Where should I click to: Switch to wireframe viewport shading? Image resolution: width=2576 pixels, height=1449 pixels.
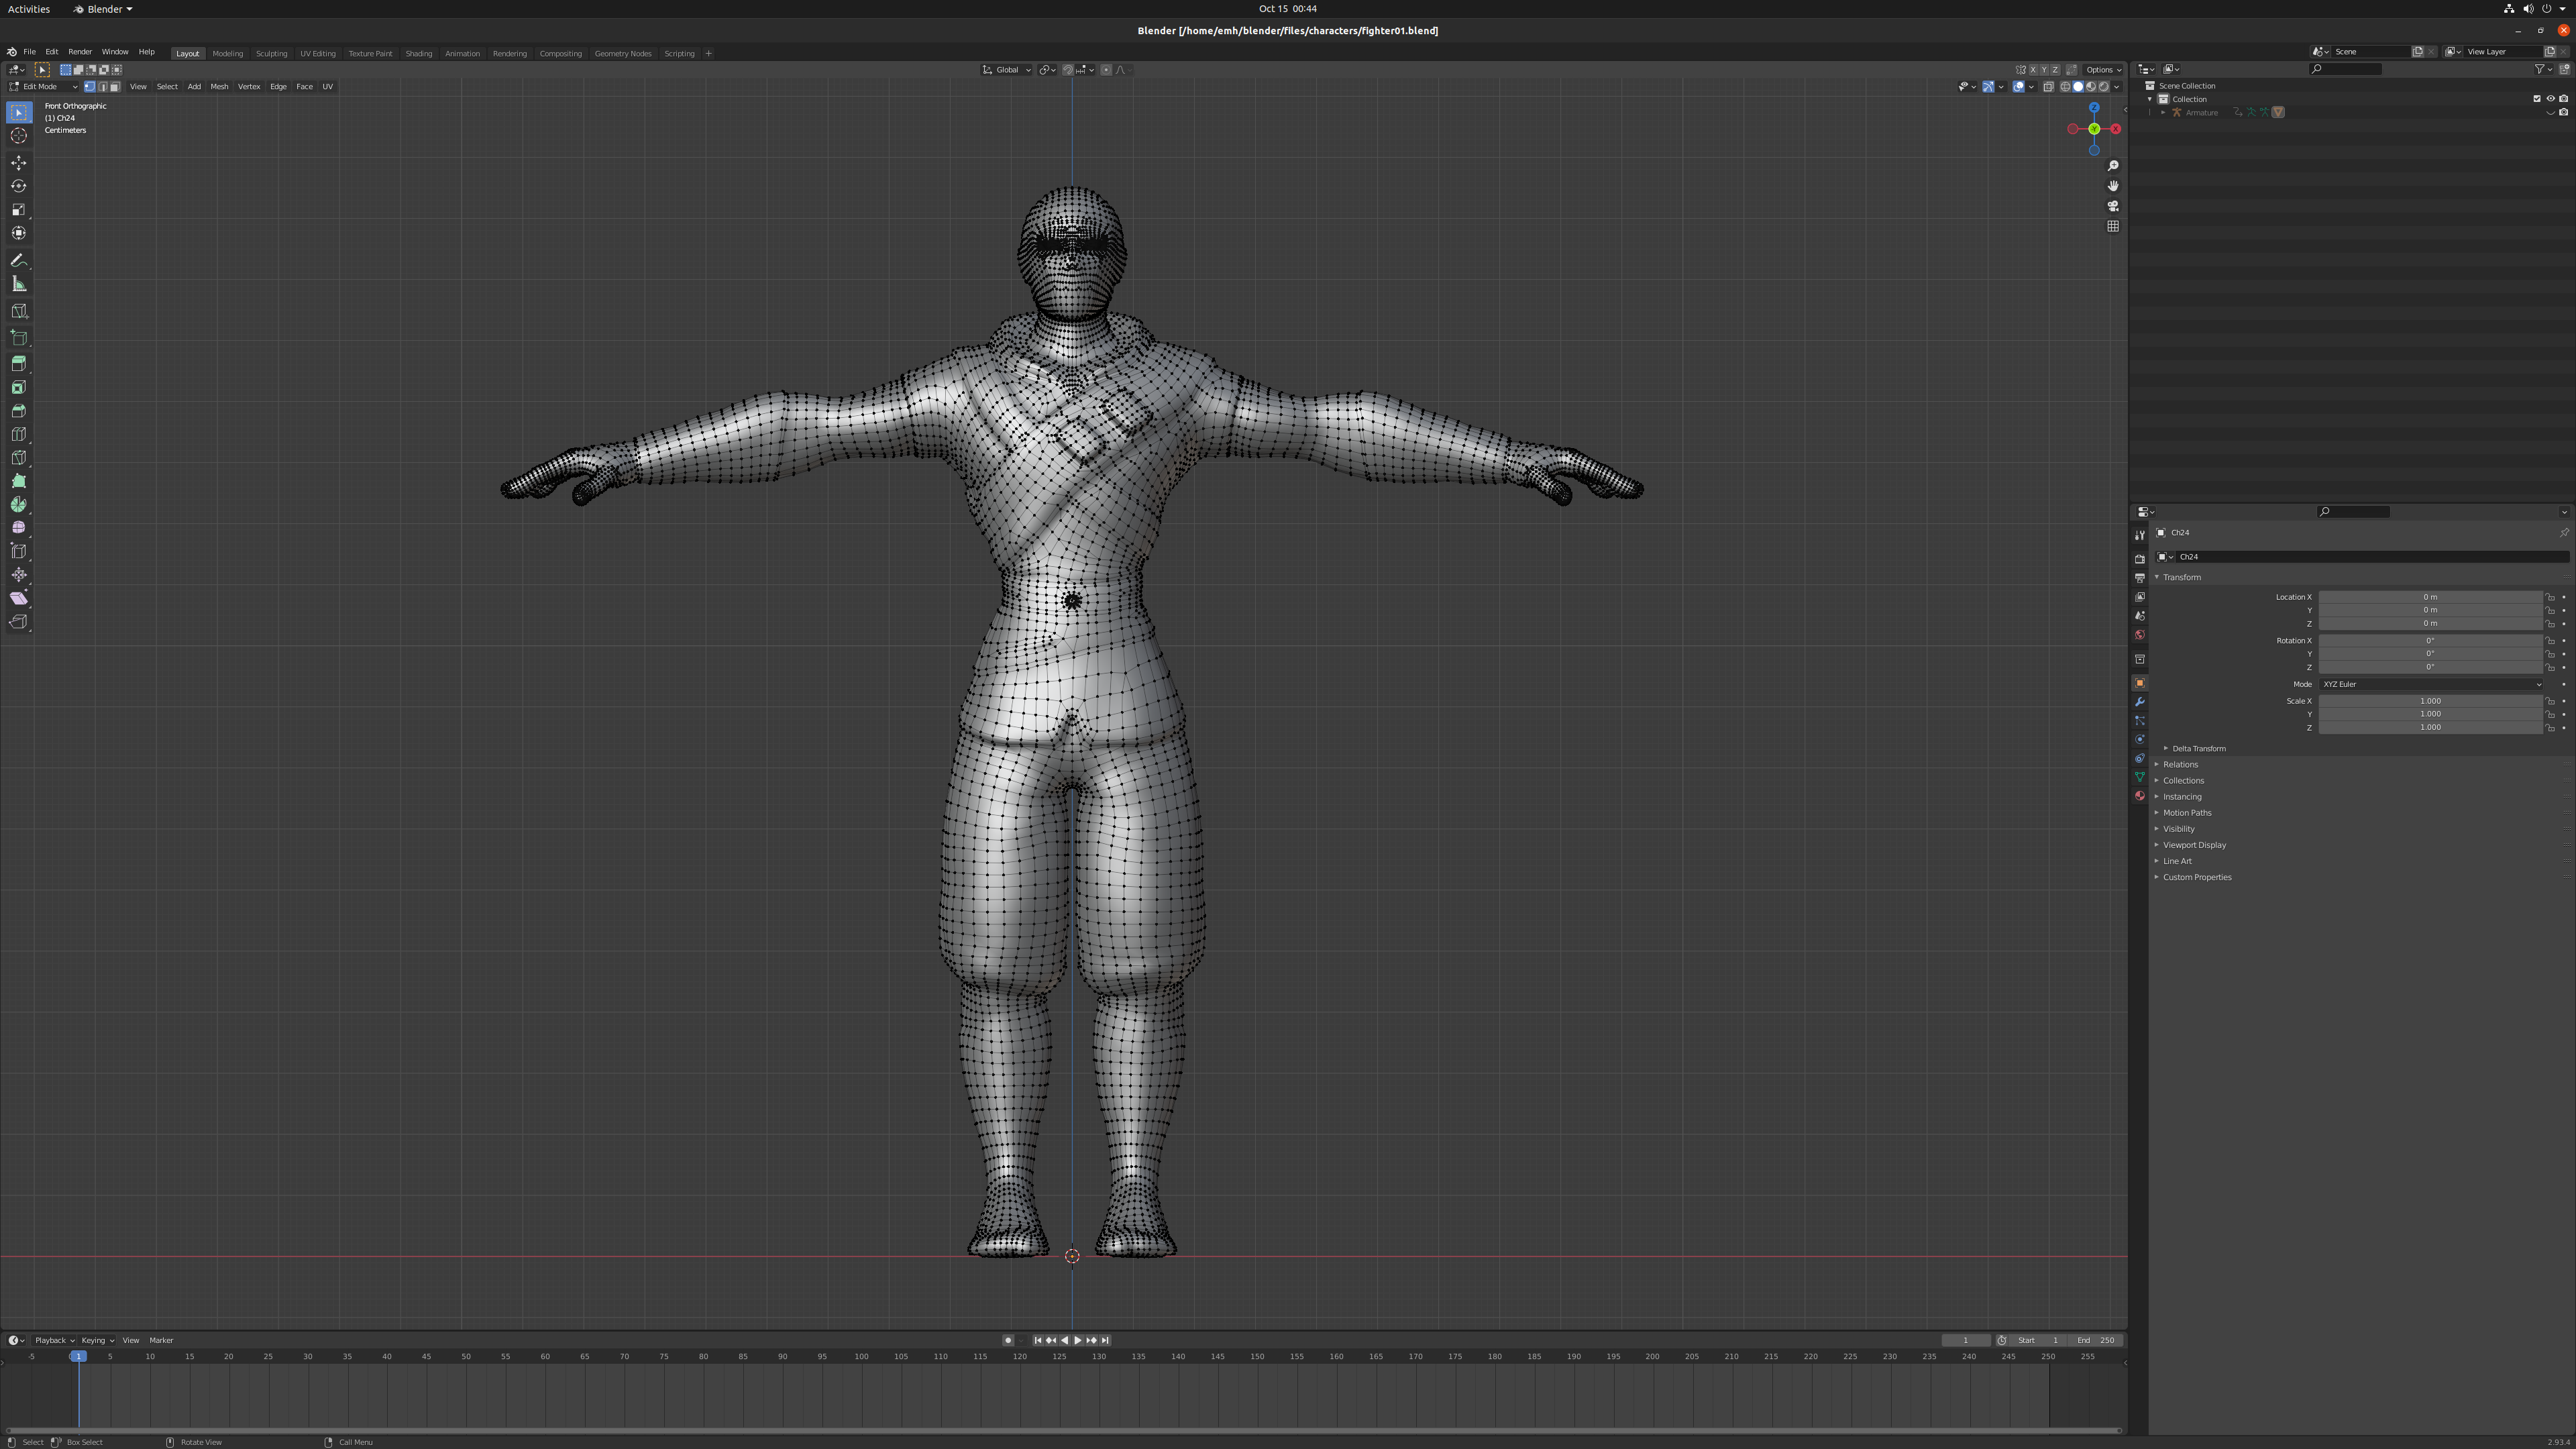pos(2066,87)
